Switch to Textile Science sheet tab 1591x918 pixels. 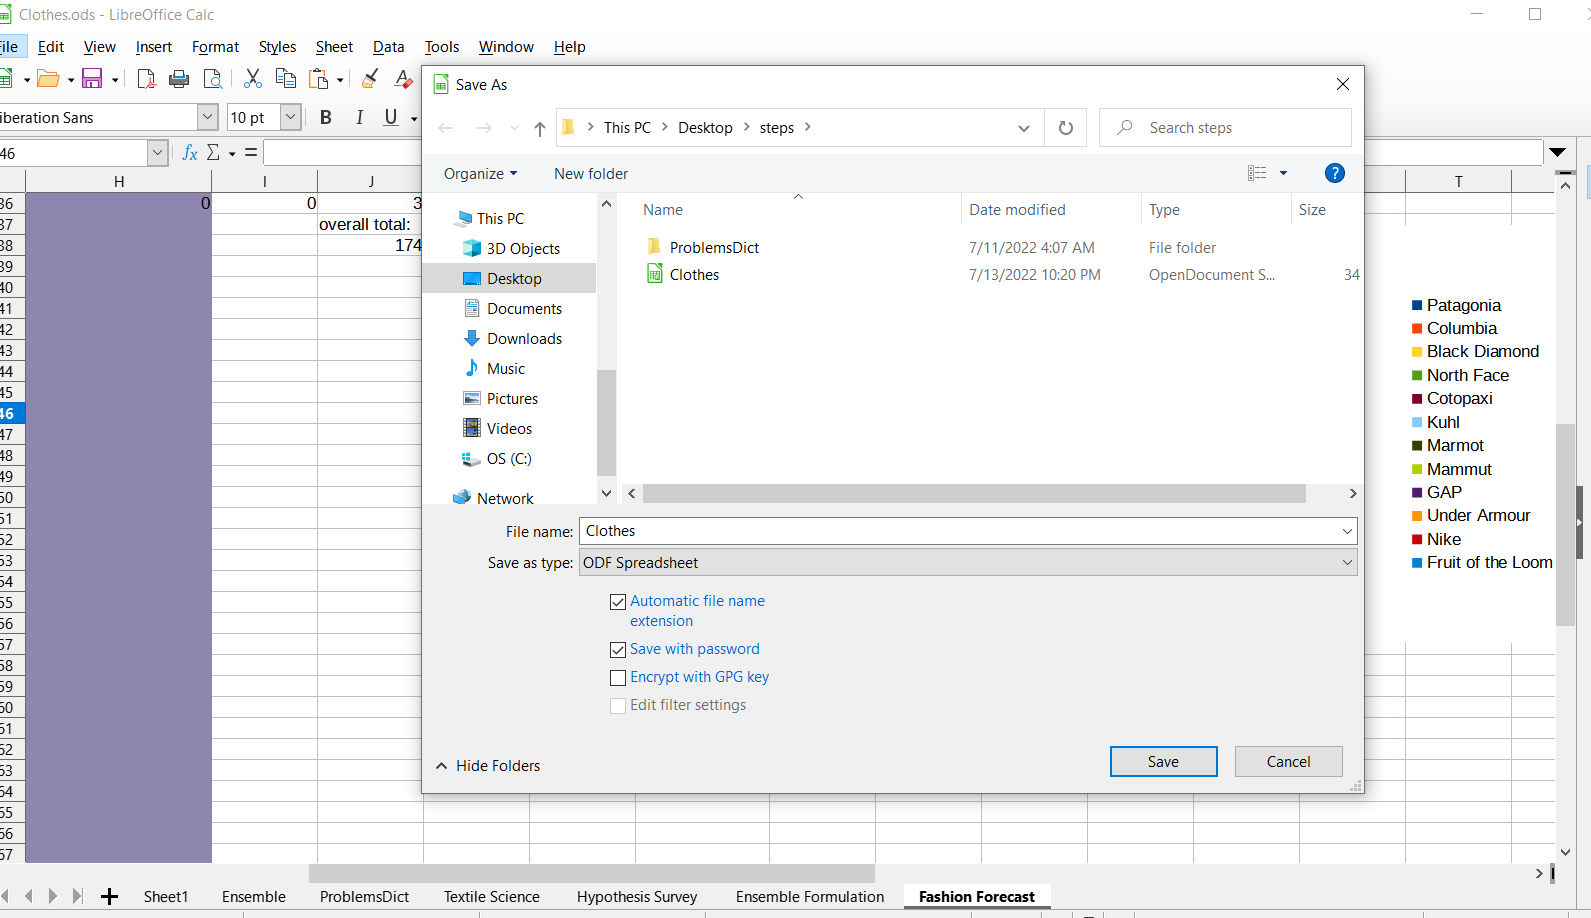click(x=492, y=897)
